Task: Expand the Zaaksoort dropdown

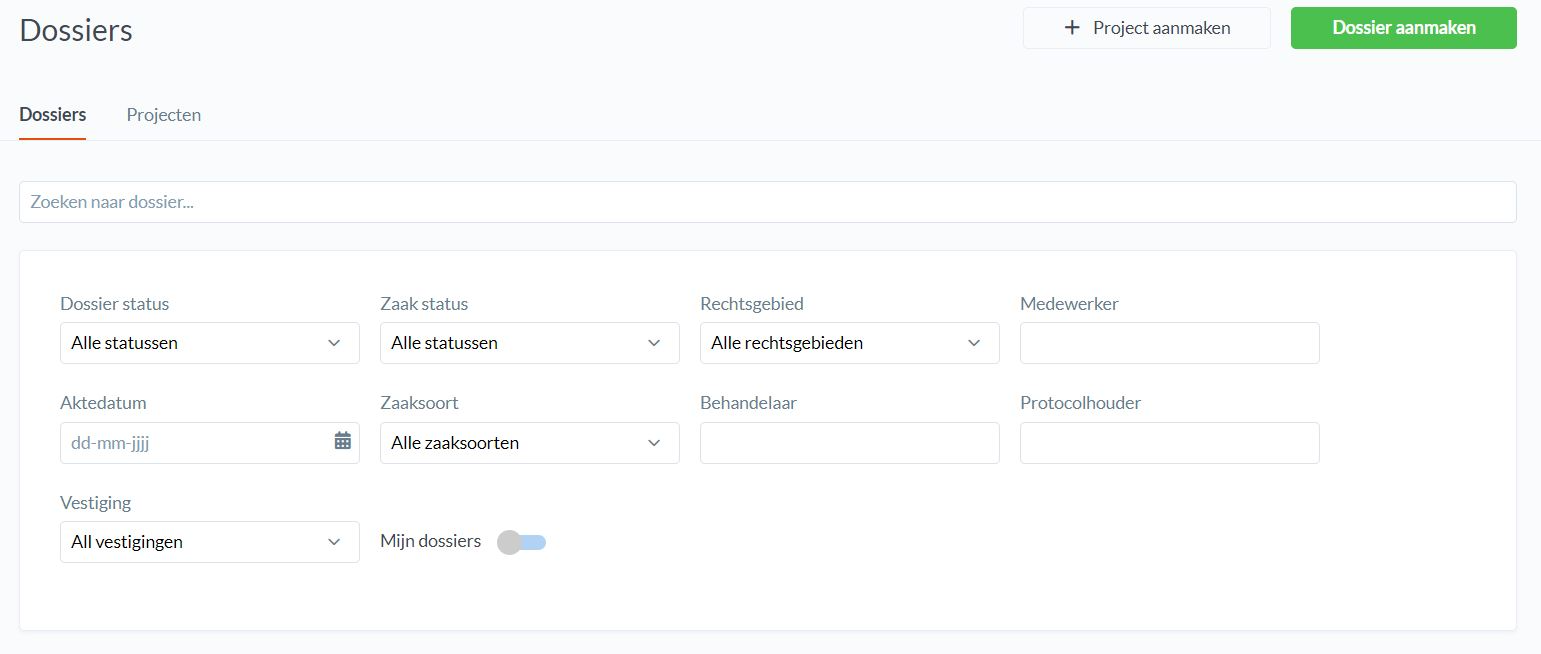Action: tap(529, 443)
